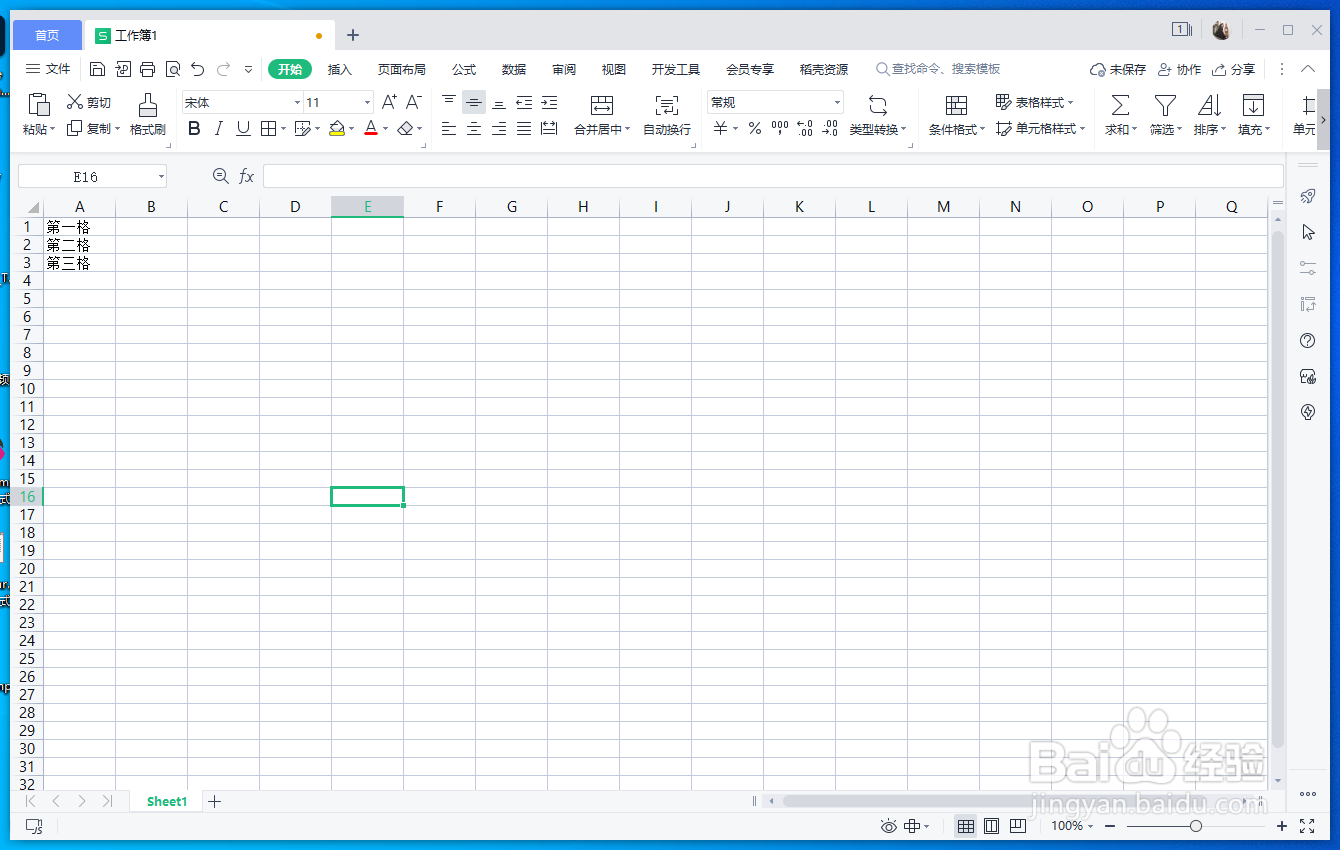Screen dimensions: 1340x850
Task: Select cell A1 containing 第一格
Action: tap(80, 227)
